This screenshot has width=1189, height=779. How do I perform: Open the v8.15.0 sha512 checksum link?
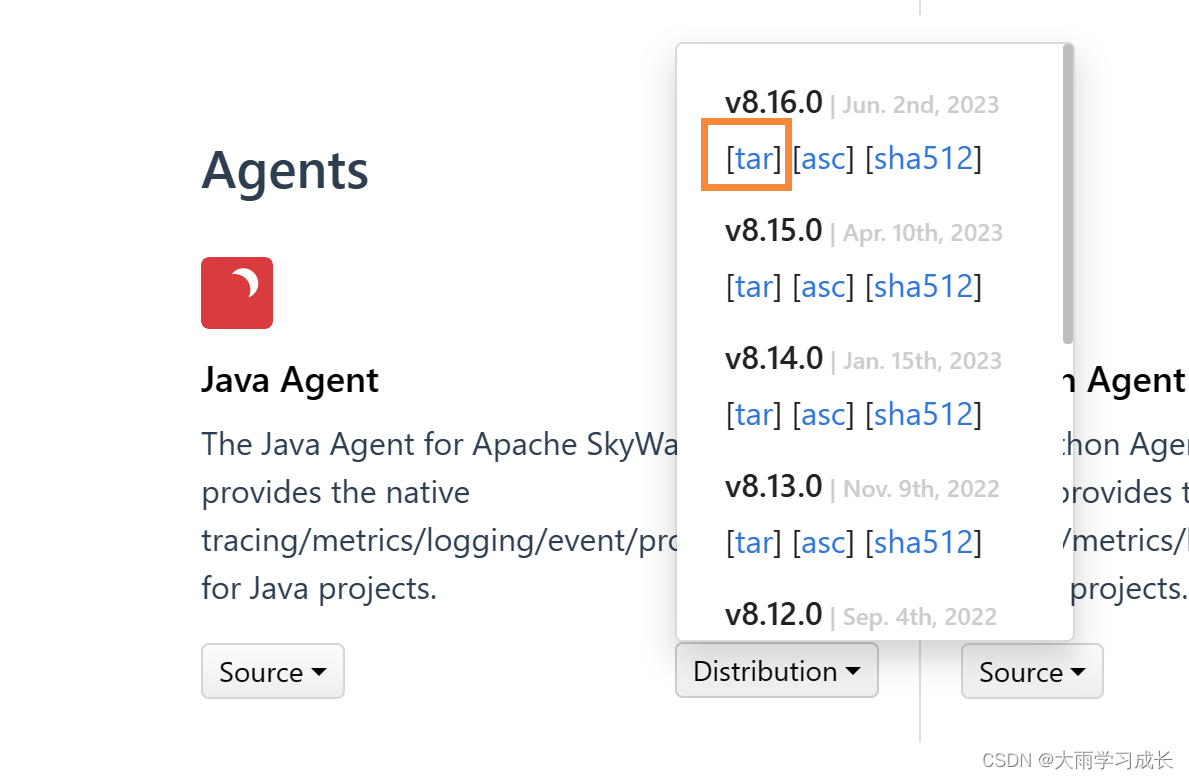coord(924,287)
